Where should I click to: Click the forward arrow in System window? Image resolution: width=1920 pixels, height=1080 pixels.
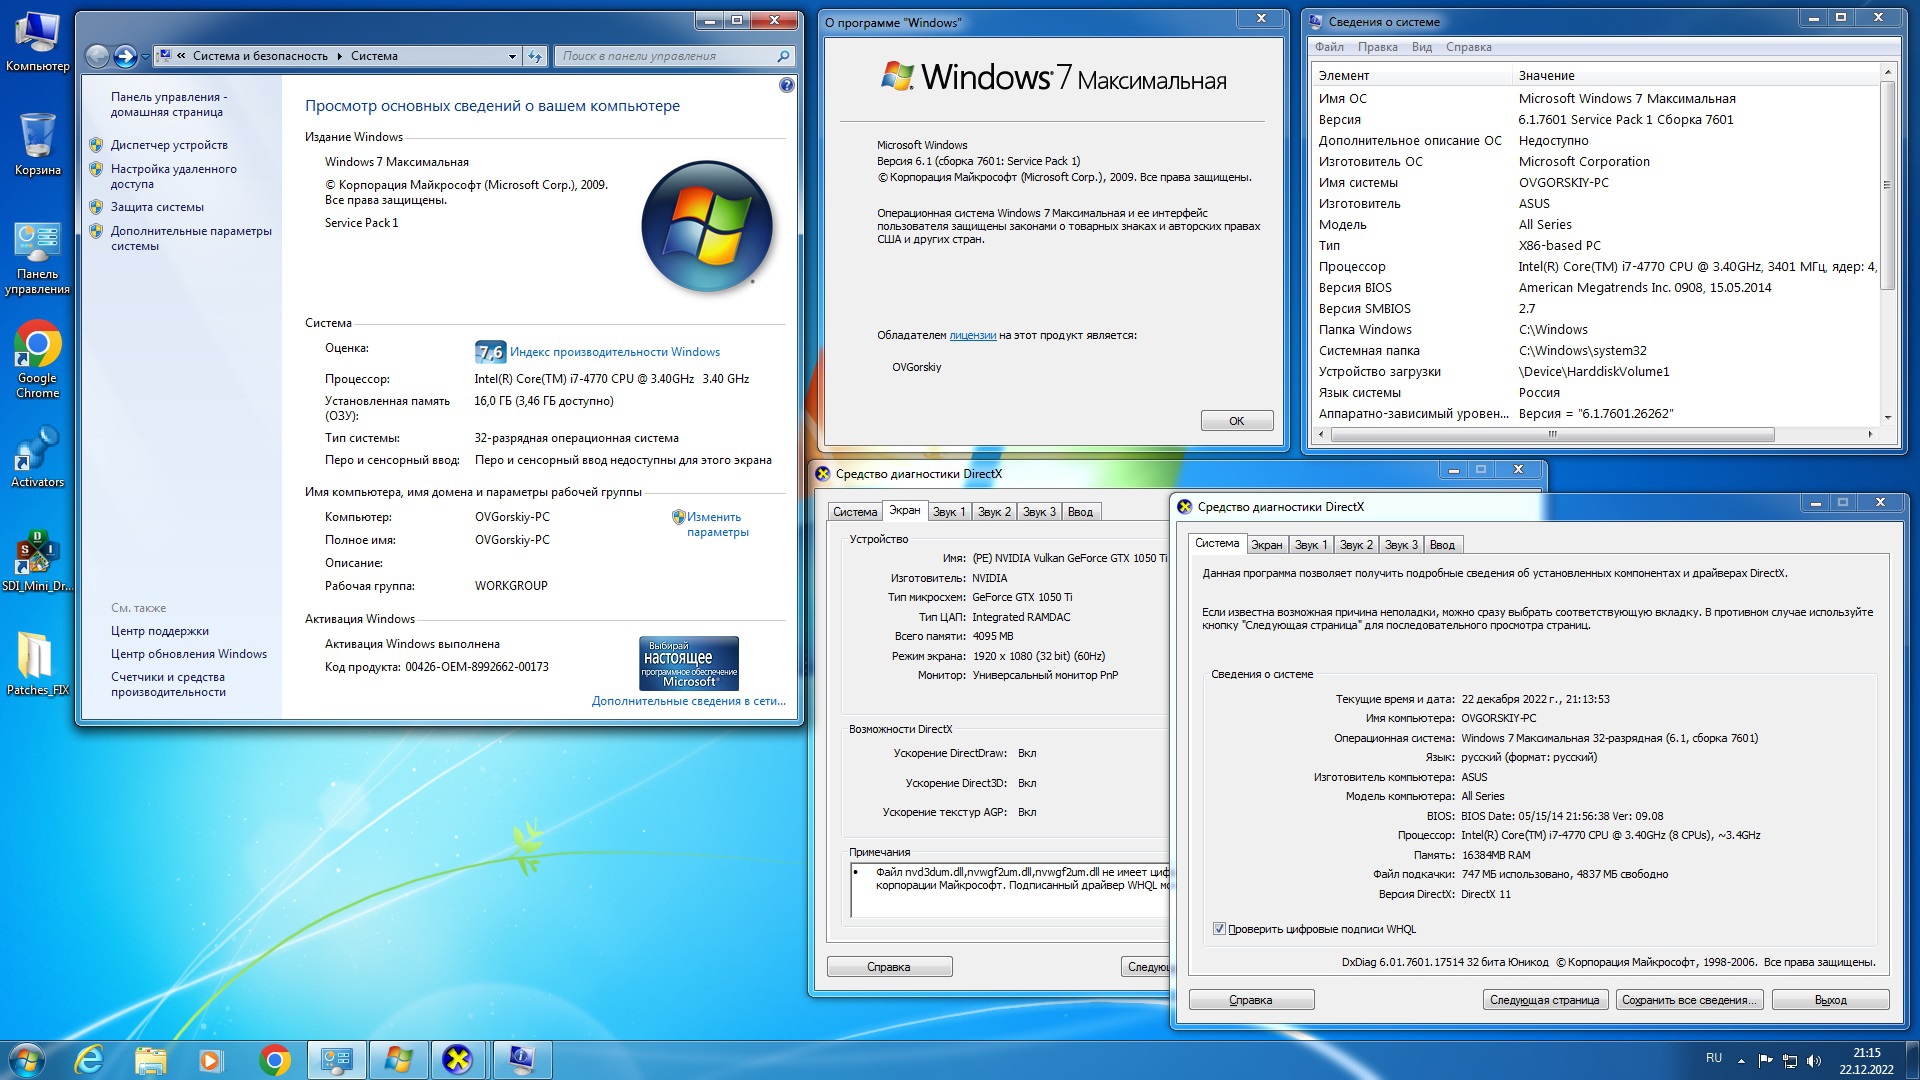125,56
